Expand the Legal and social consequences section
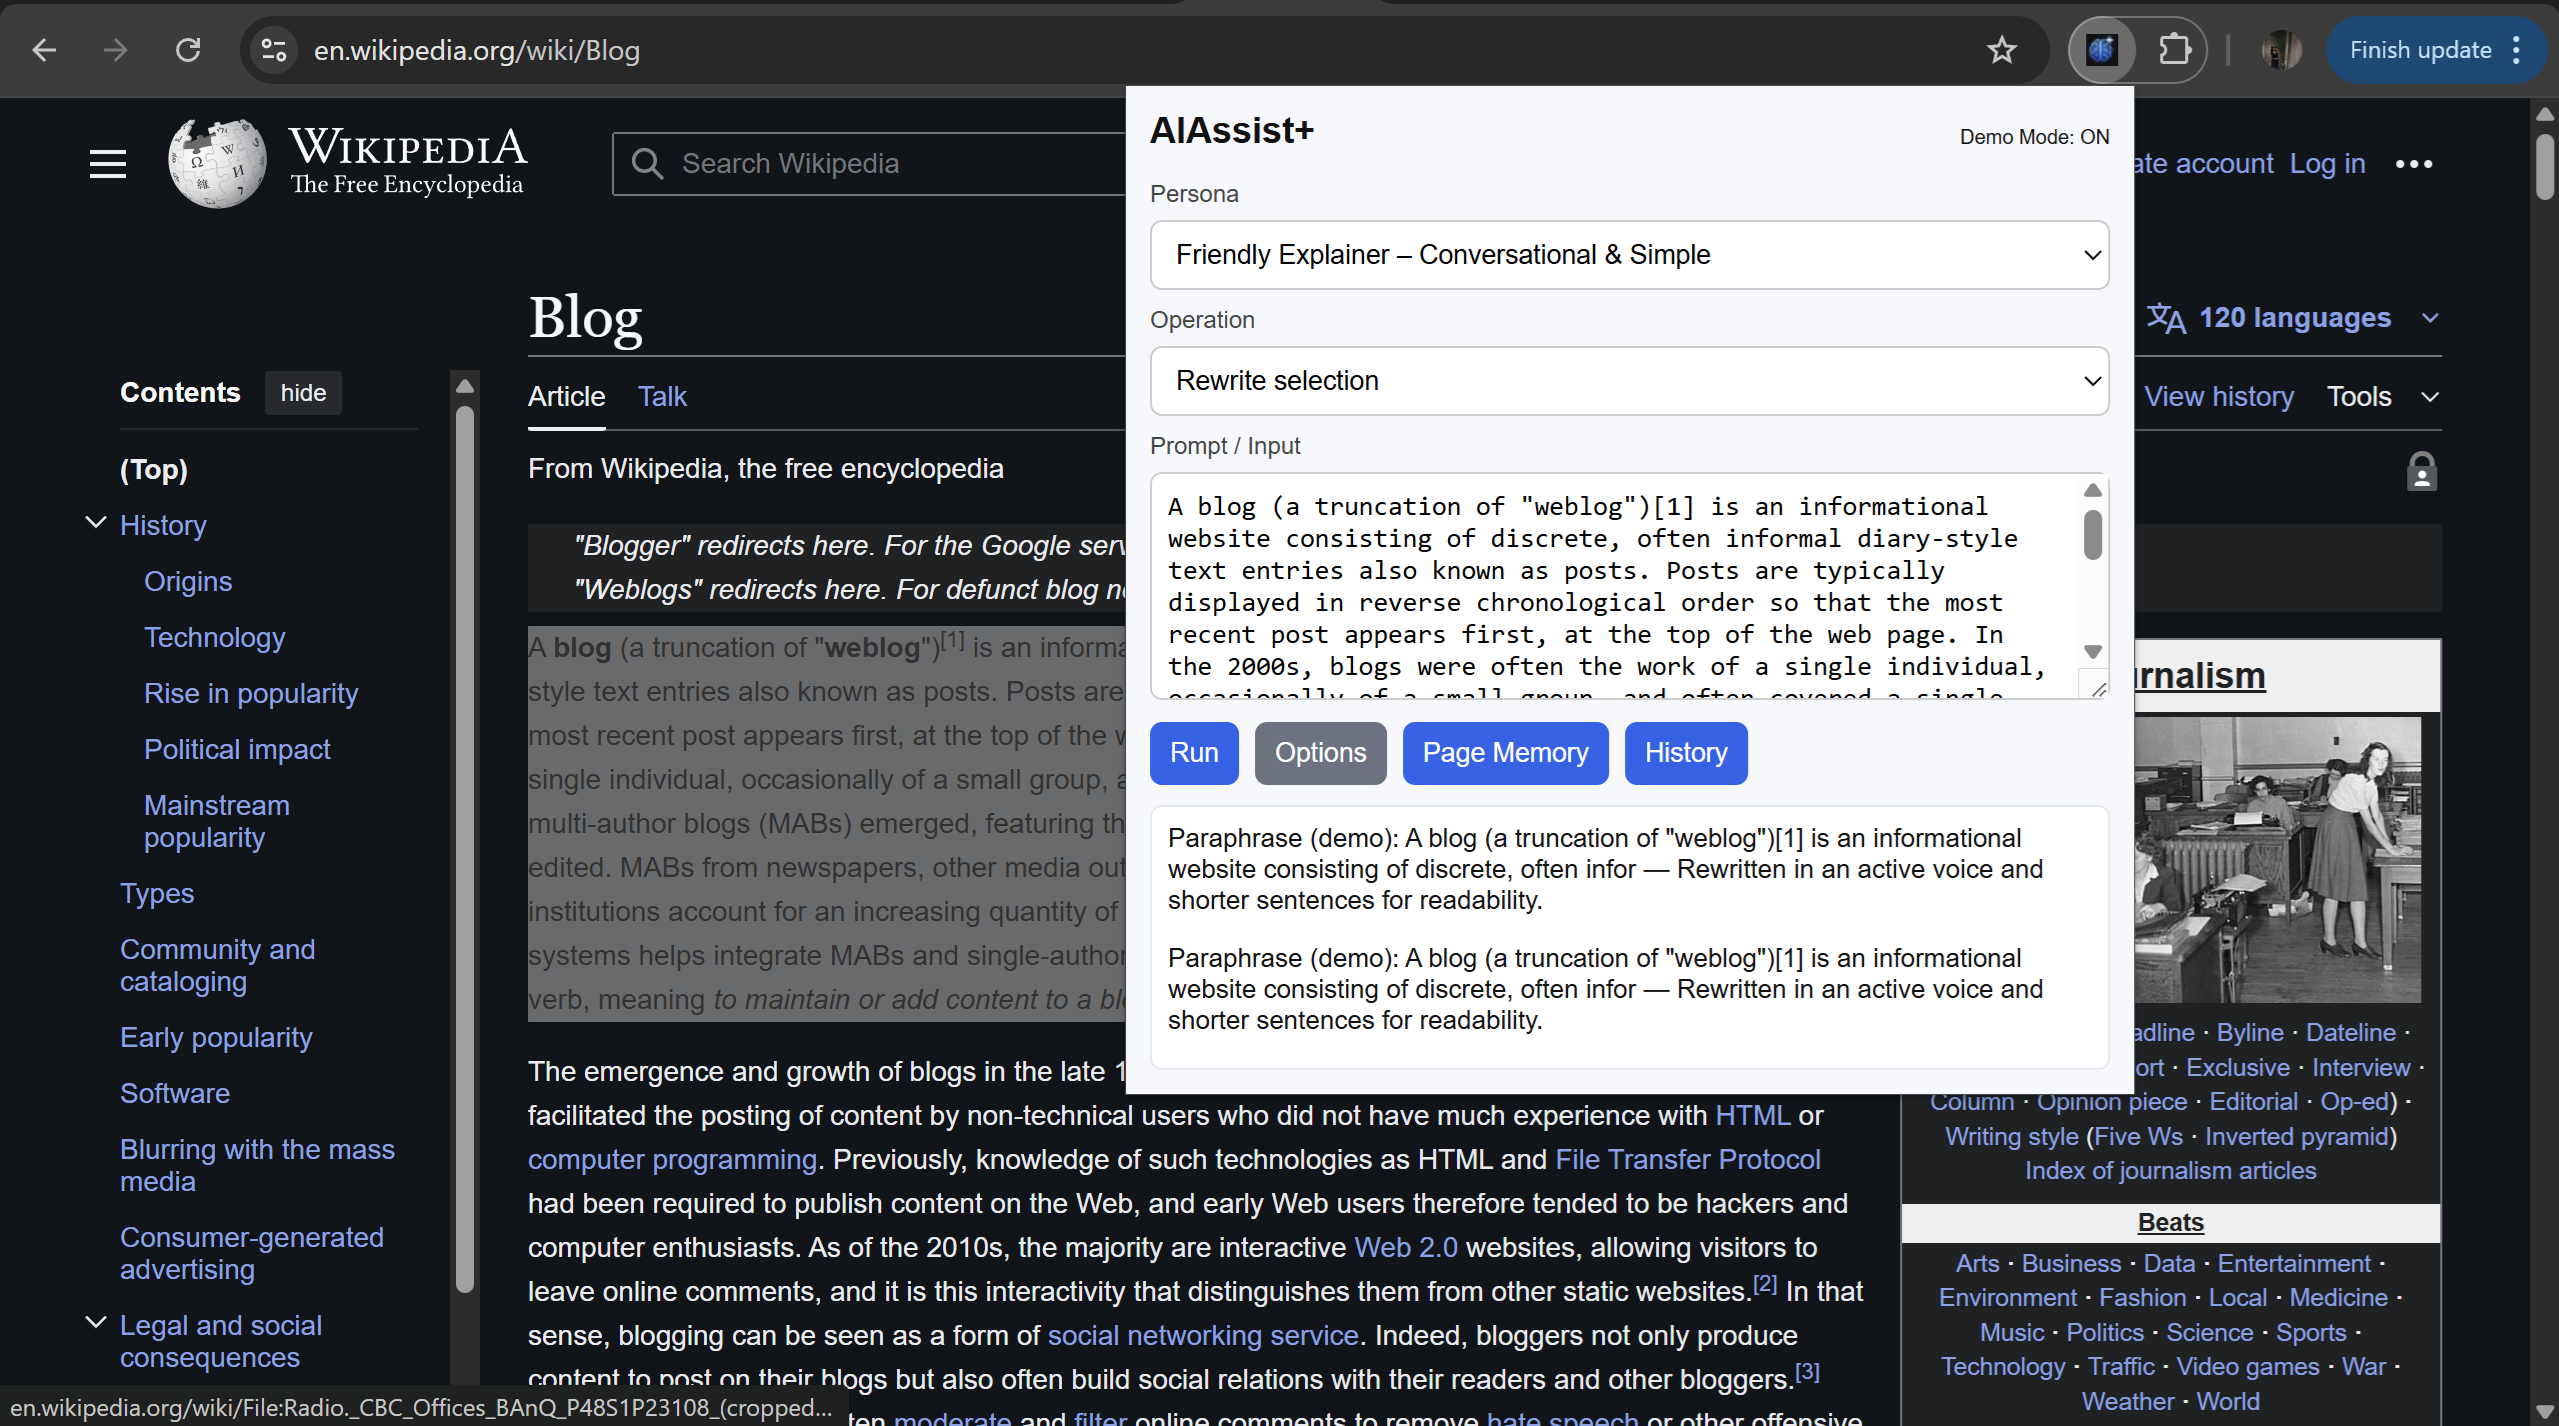The height and width of the screenshot is (1426, 2559). point(96,1323)
